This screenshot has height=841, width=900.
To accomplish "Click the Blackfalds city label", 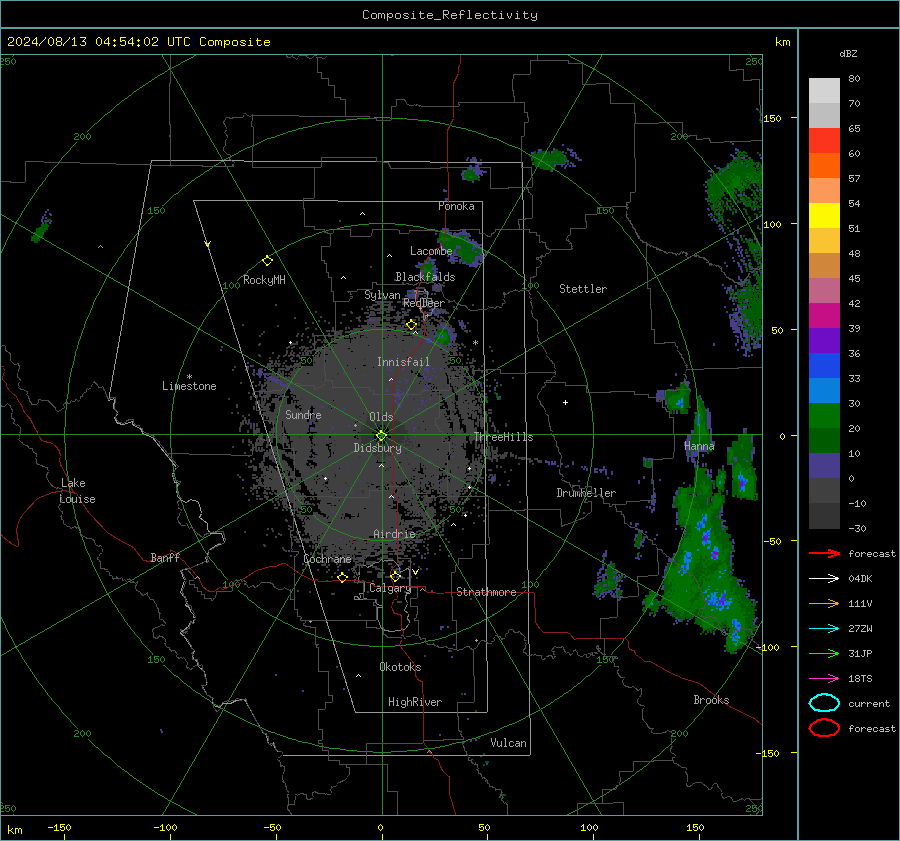I will pyautogui.click(x=425, y=277).
